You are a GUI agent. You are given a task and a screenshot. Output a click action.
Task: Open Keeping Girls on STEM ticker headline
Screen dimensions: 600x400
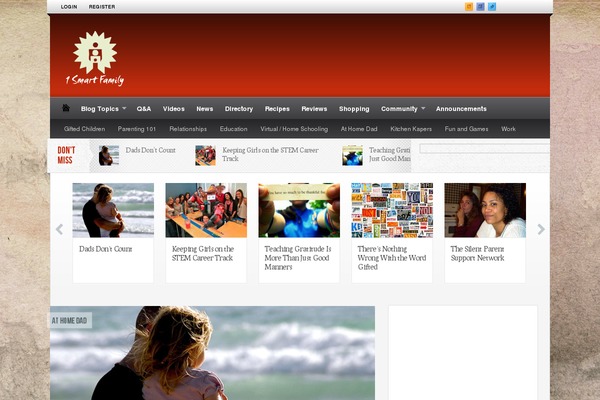pos(270,154)
